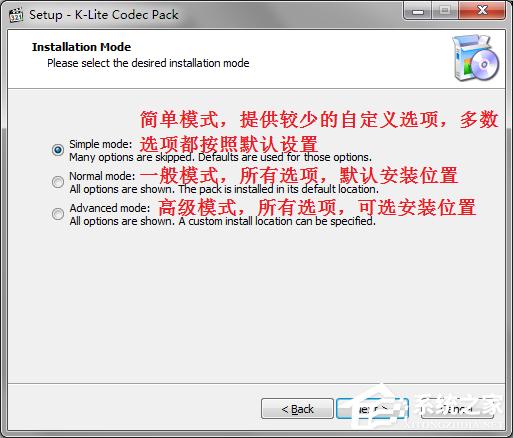The height and width of the screenshot is (438, 513).
Task: Click the 'Installation Mode' heading
Action: point(81,47)
